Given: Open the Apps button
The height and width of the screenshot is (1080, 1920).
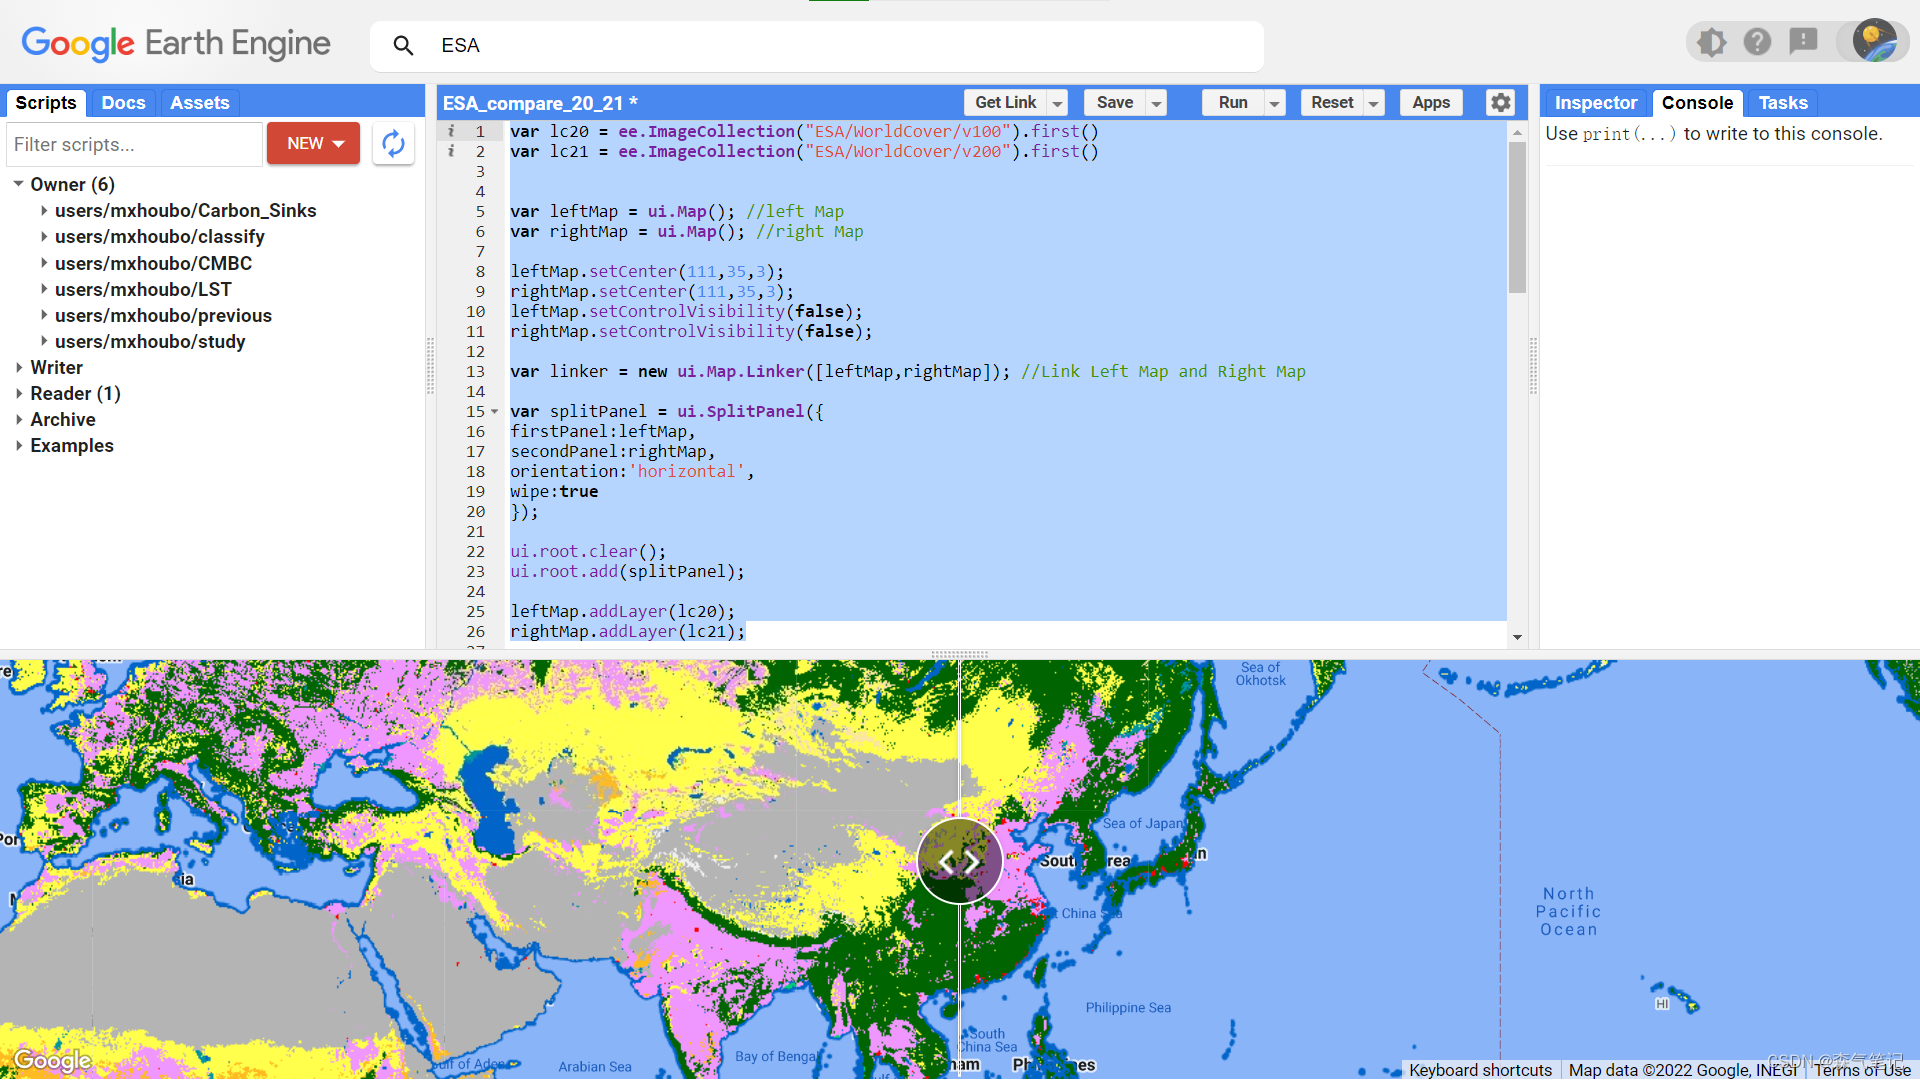Looking at the screenshot, I should tap(1431, 102).
